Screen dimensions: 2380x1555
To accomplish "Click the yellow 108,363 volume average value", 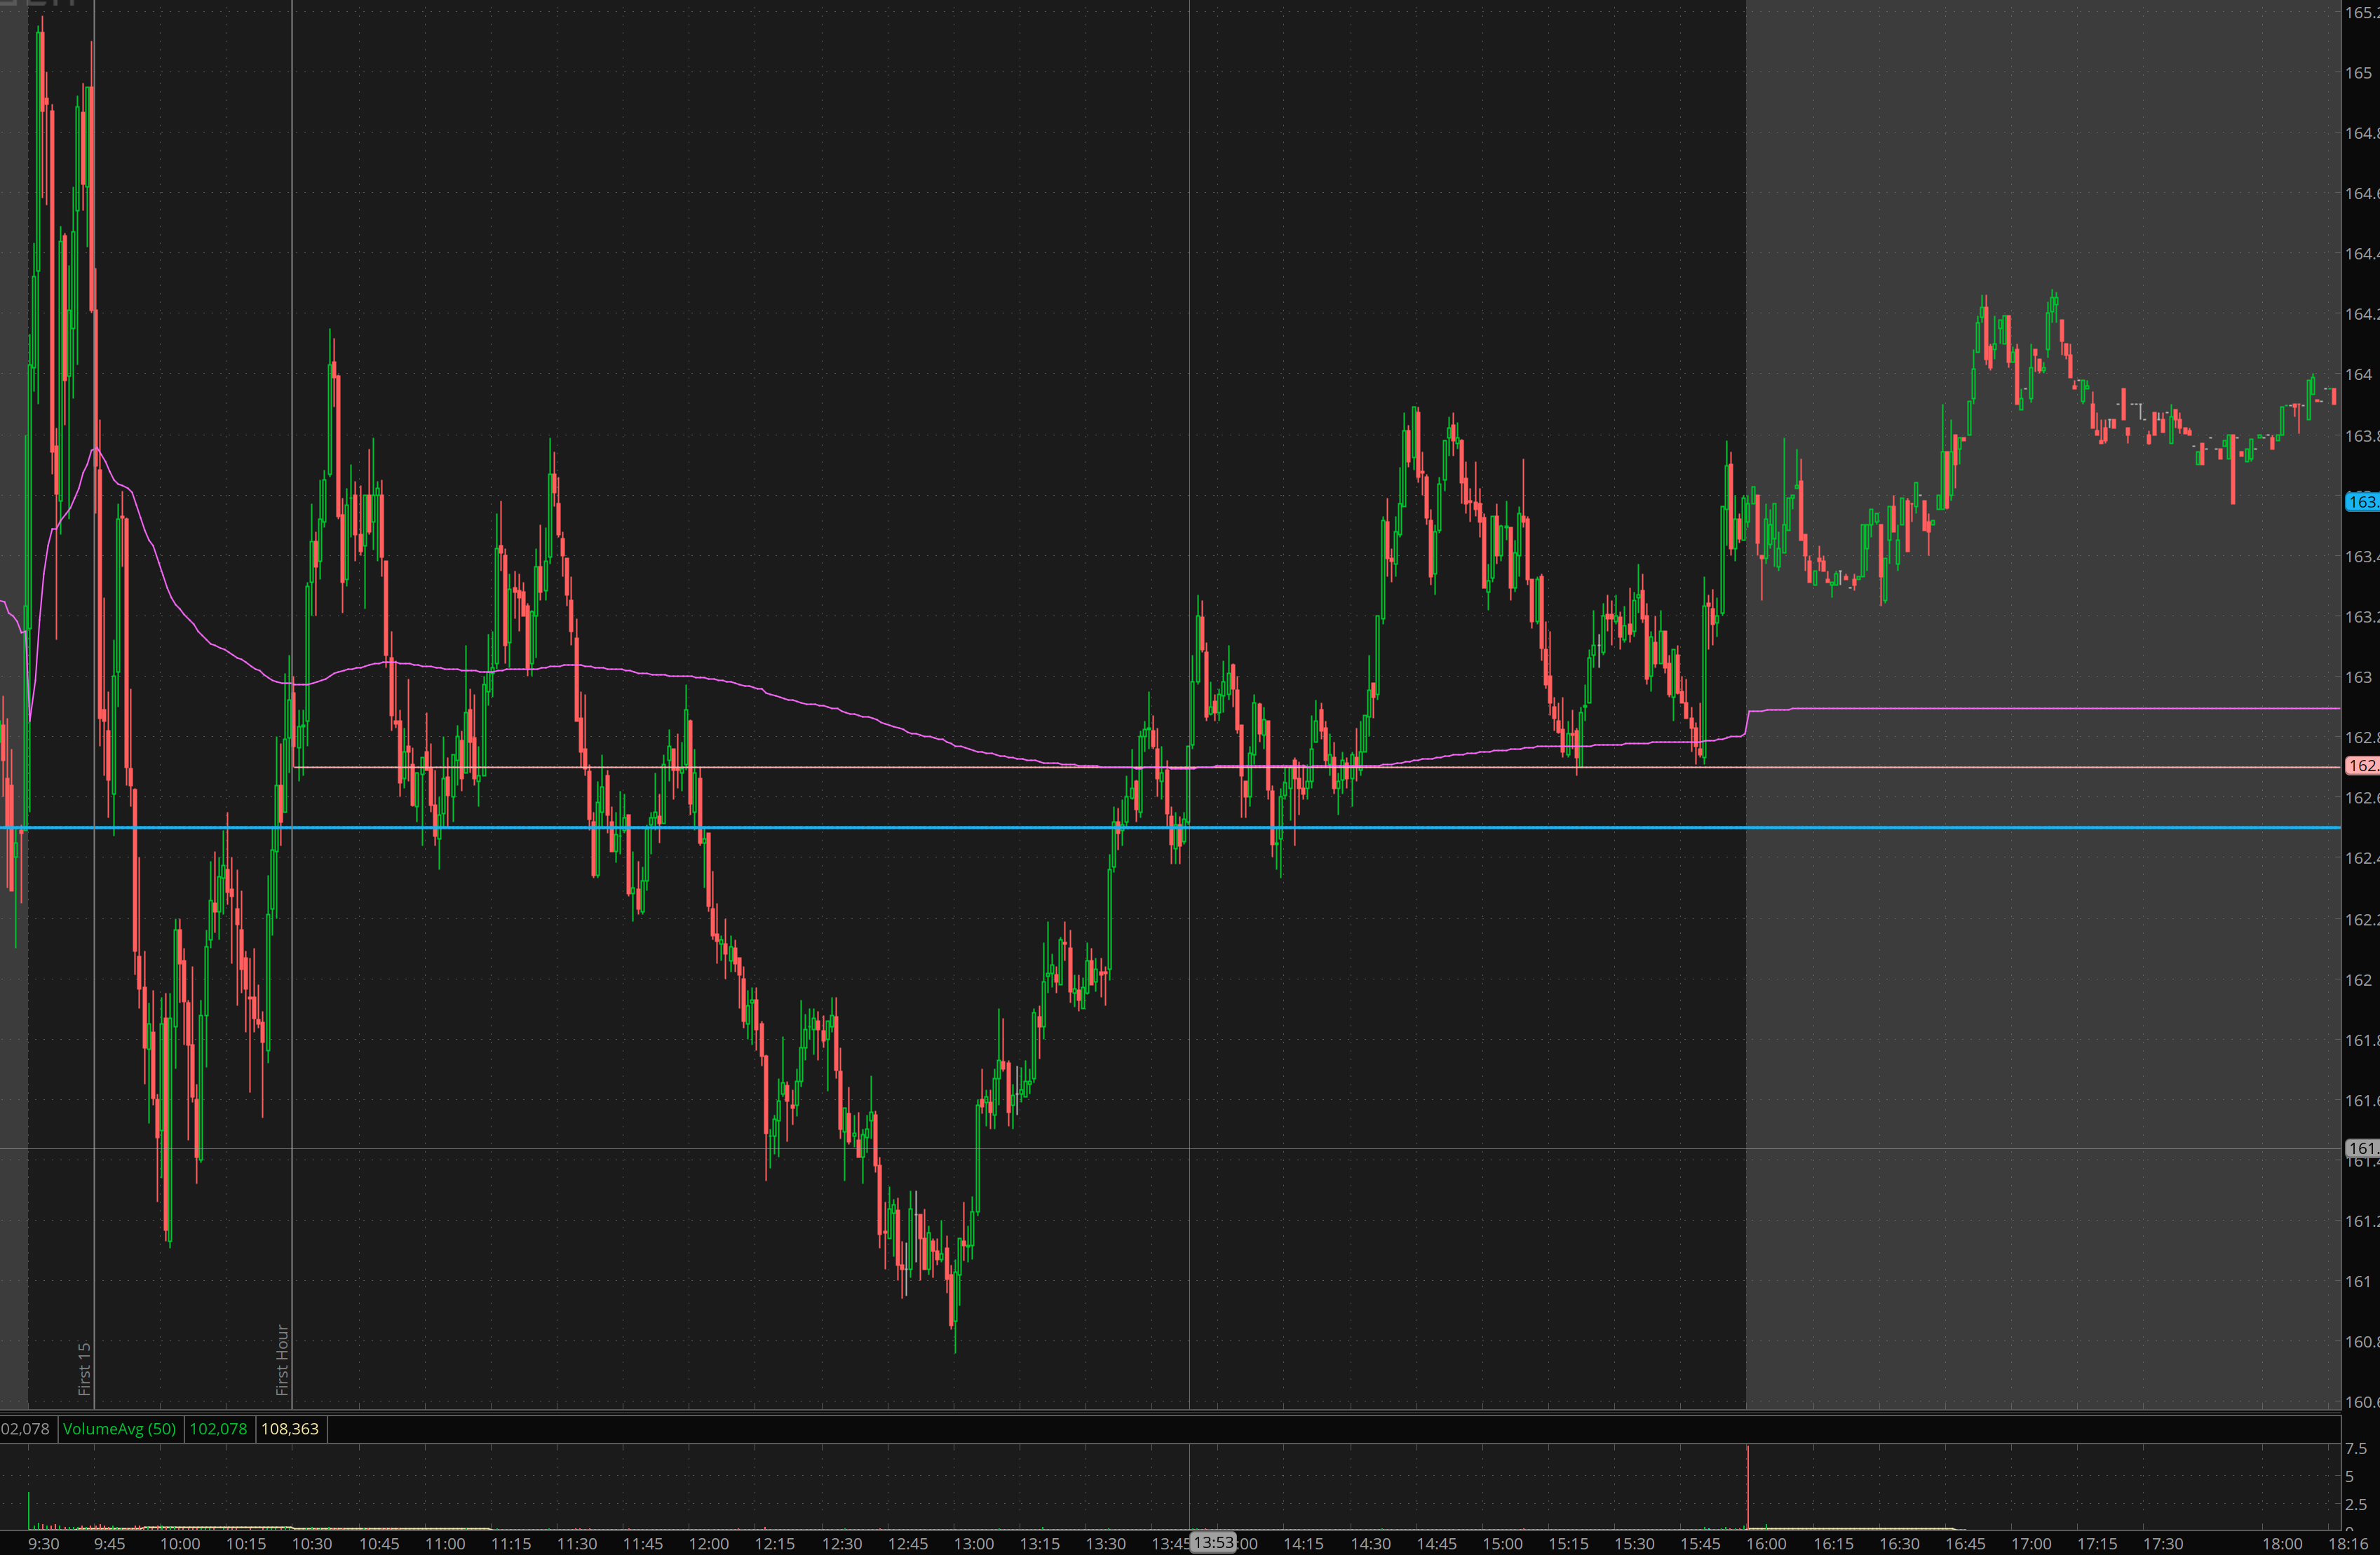I will tap(289, 1428).
